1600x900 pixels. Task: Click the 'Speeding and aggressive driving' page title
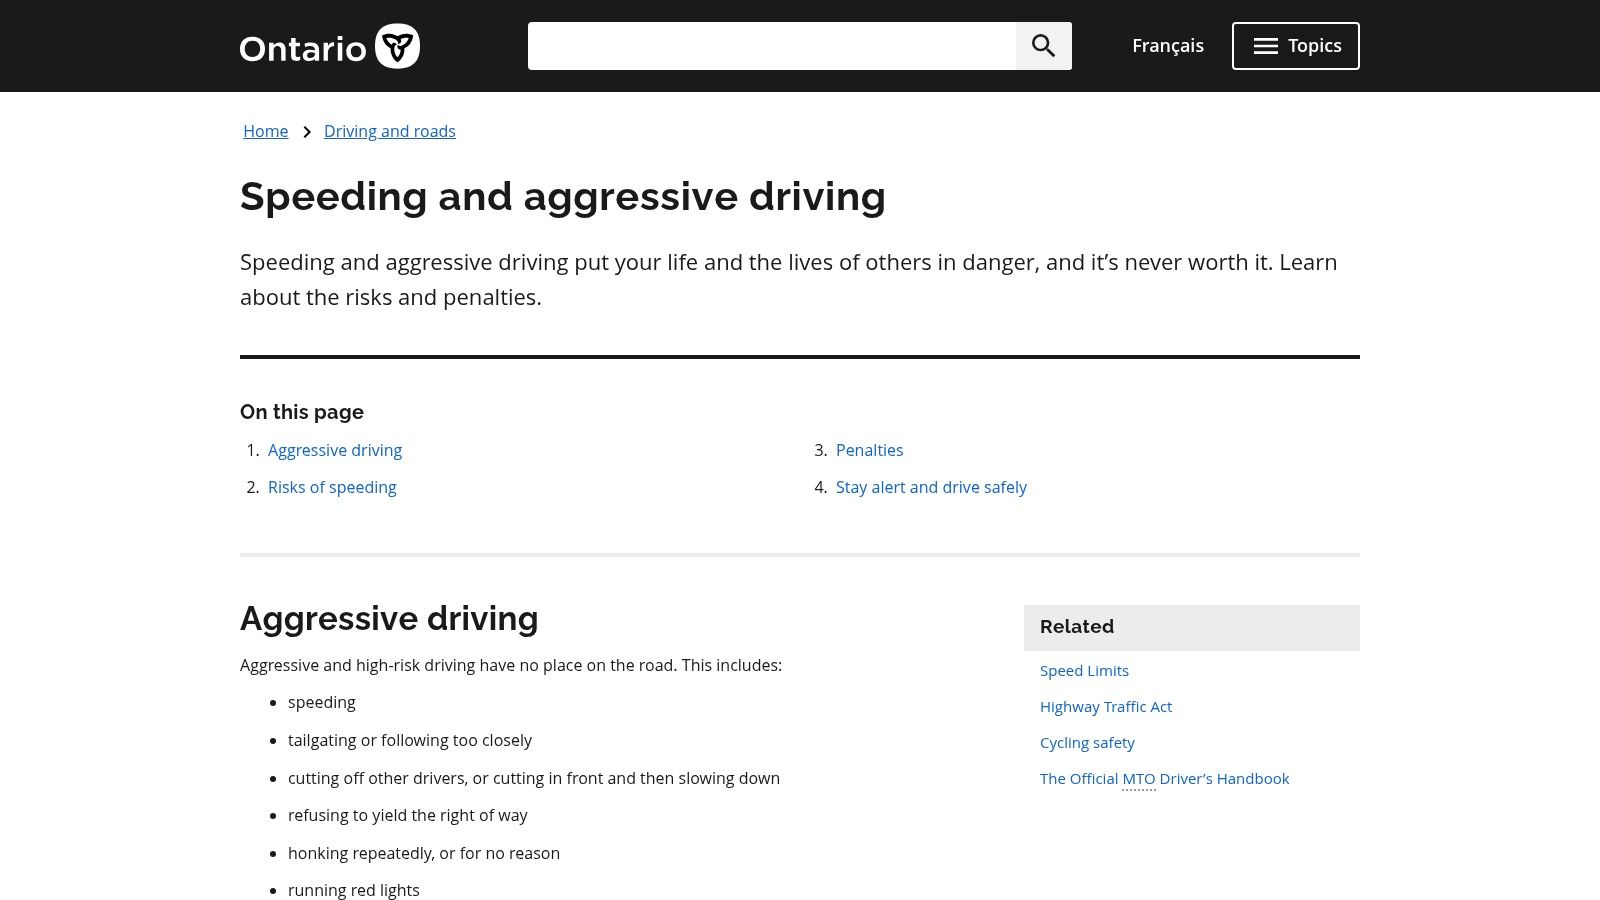(563, 196)
